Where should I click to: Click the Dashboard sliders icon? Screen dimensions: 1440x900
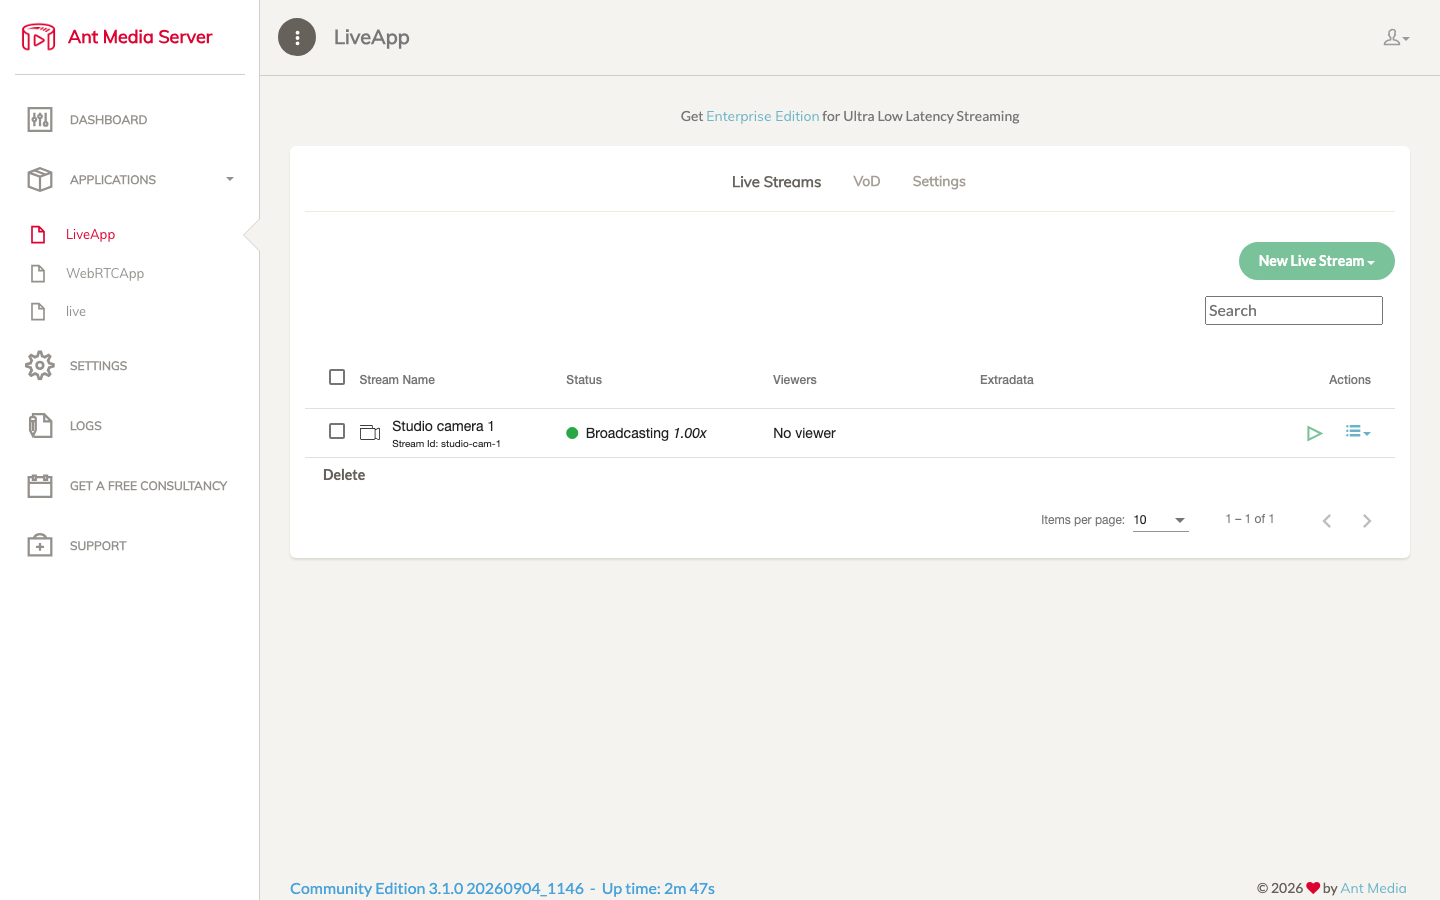(40, 120)
